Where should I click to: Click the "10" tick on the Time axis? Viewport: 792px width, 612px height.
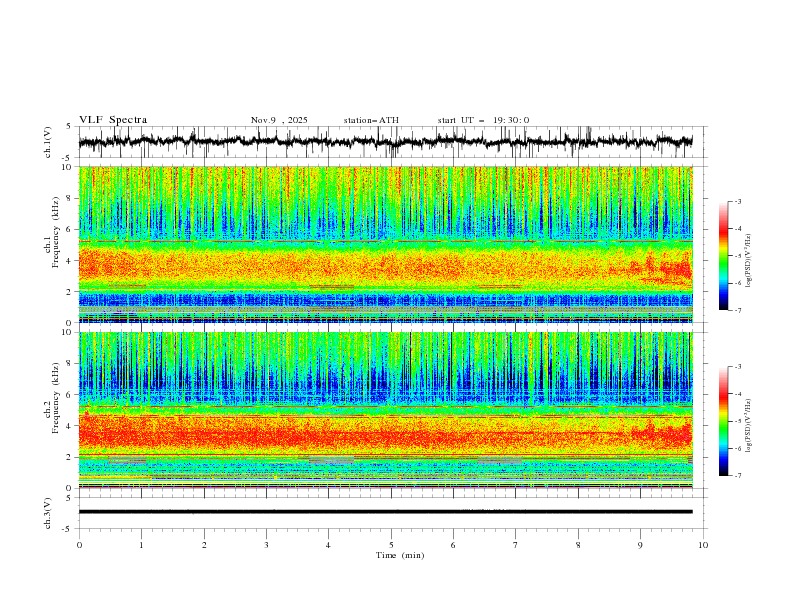[x=703, y=545]
